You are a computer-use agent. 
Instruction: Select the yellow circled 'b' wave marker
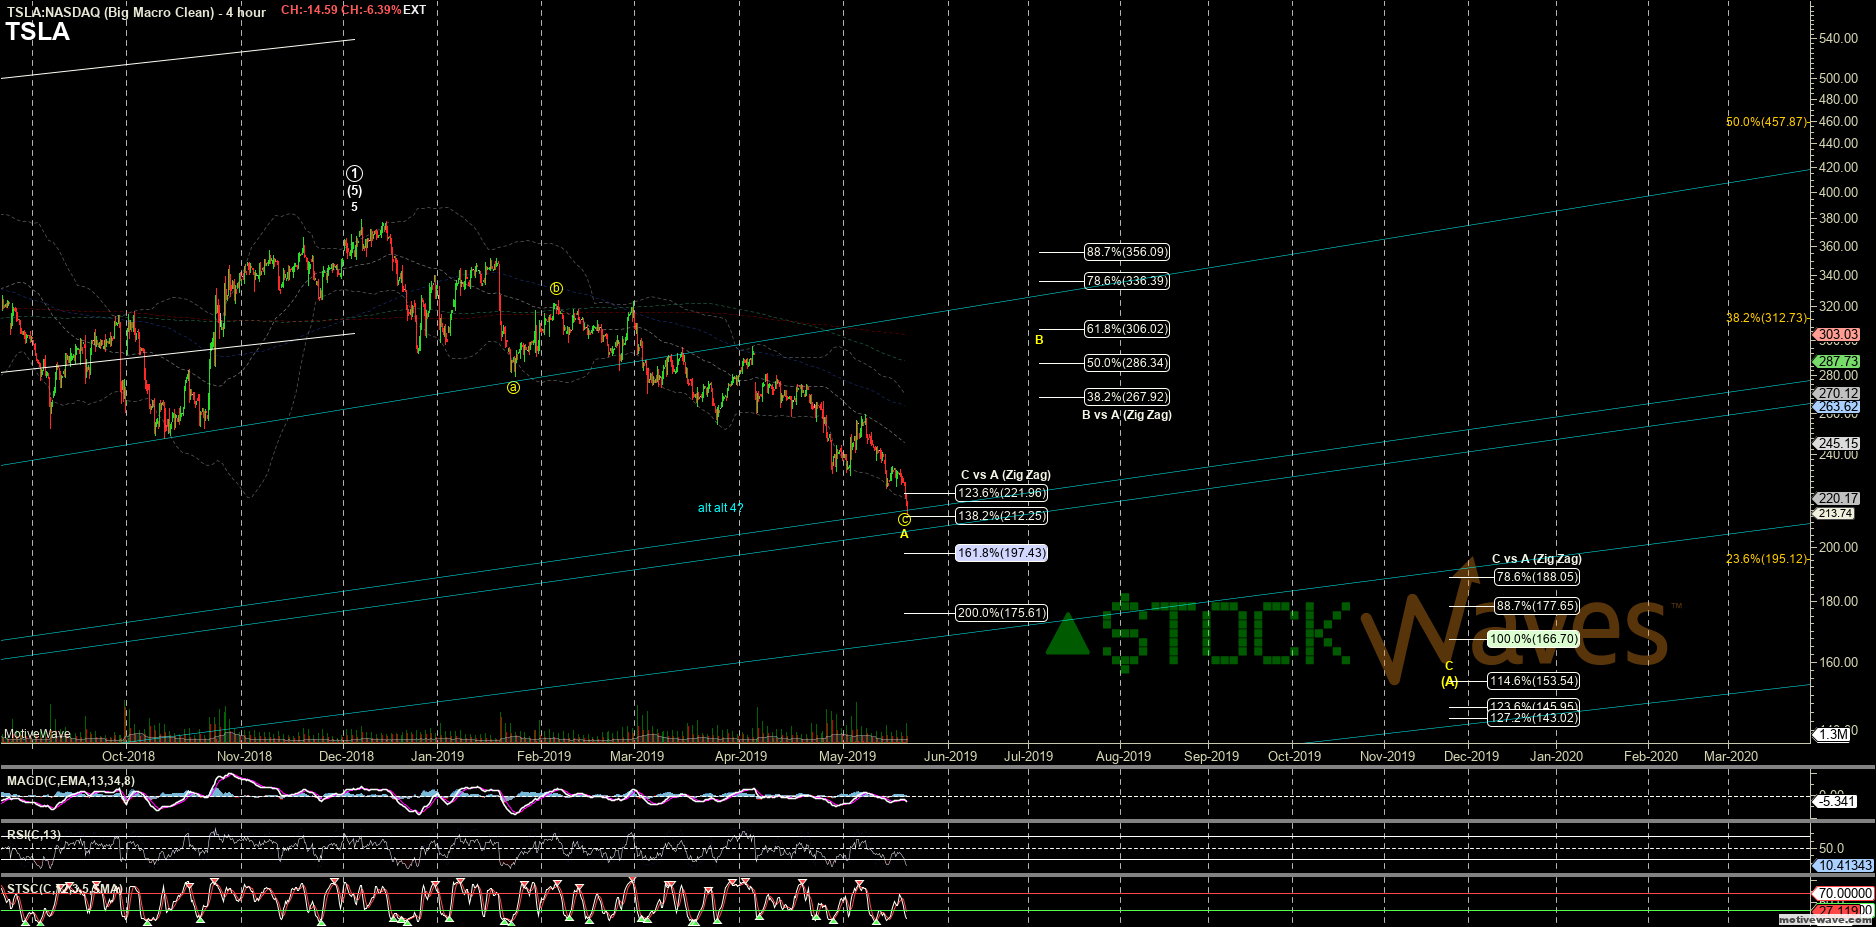[x=556, y=289]
